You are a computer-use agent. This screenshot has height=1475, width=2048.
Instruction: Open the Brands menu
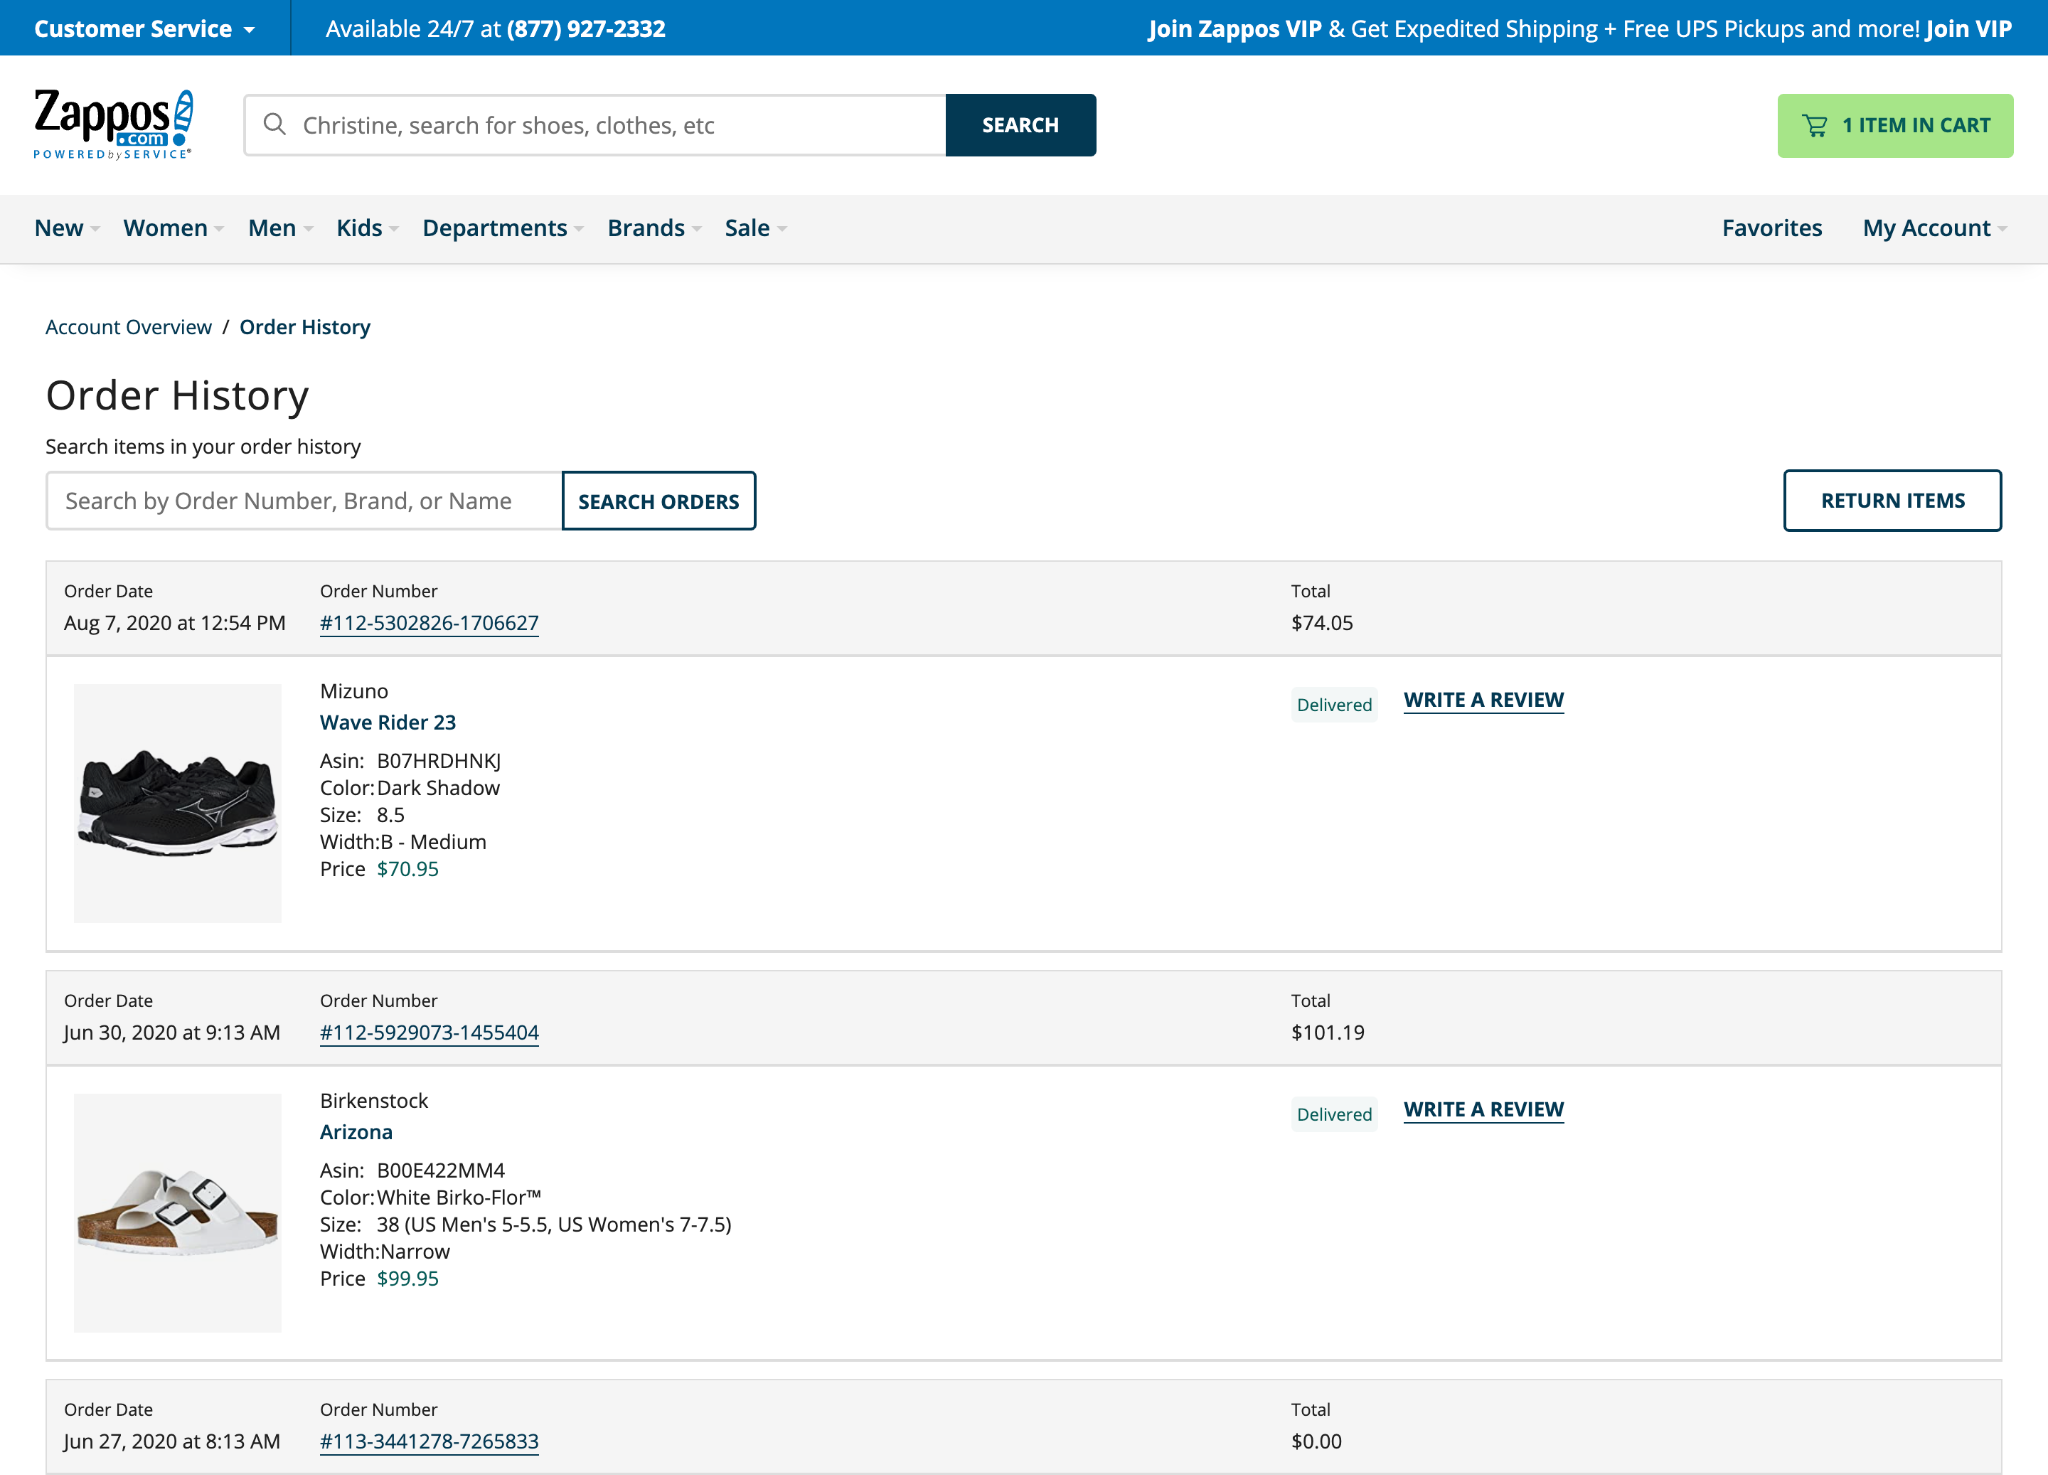click(646, 228)
